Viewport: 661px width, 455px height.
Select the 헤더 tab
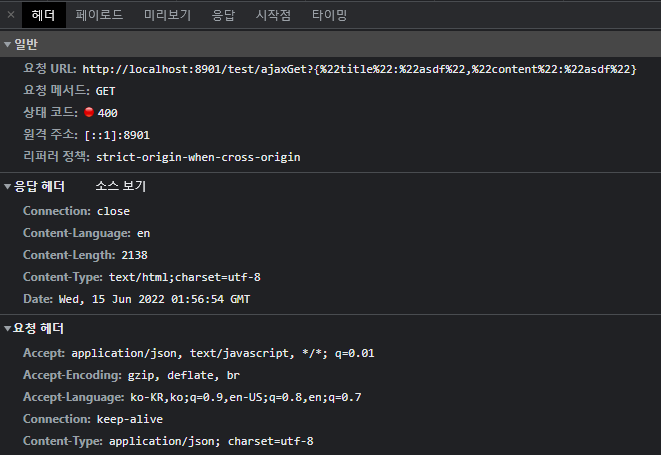pos(43,15)
